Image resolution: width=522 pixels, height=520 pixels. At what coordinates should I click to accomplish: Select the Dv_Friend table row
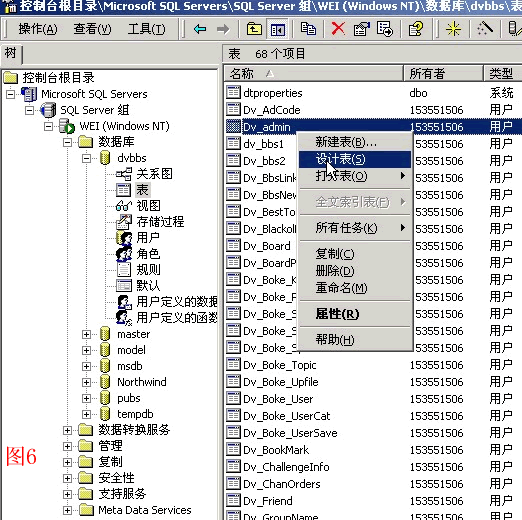click(x=373, y=501)
